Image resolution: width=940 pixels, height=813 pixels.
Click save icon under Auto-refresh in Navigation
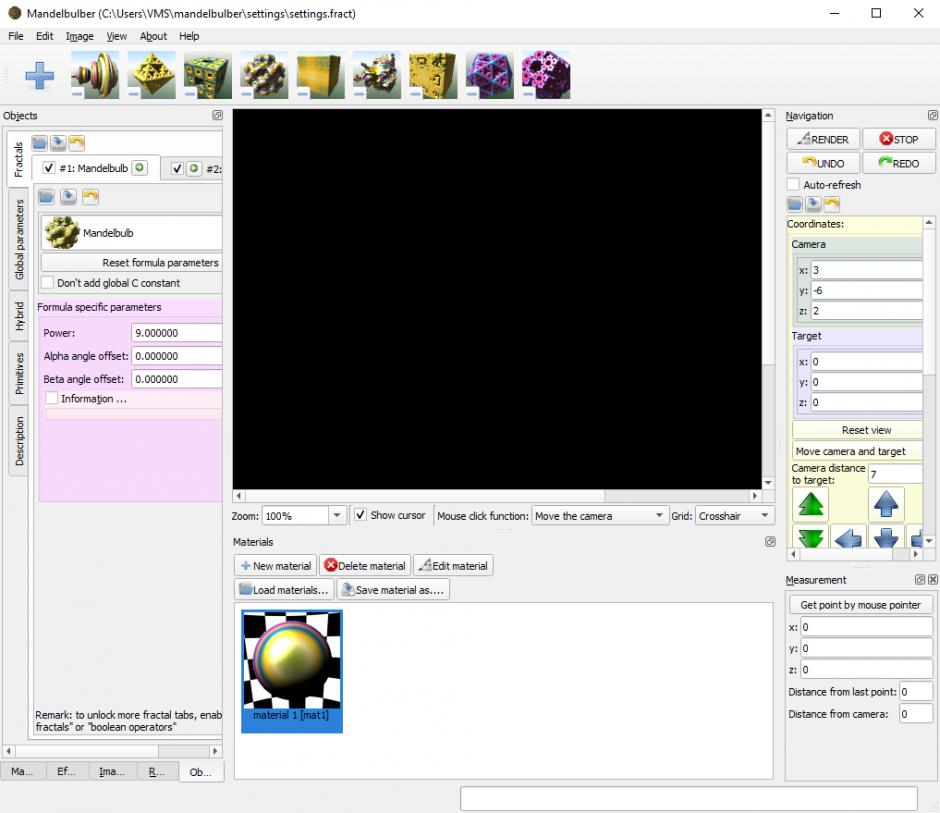tap(814, 204)
